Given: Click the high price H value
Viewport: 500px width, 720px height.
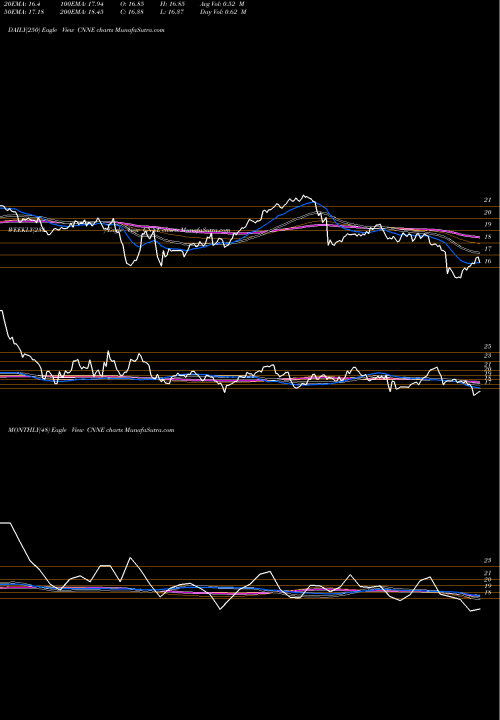Looking at the screenshot, I should pyautogui.click(x=172, y=4).
